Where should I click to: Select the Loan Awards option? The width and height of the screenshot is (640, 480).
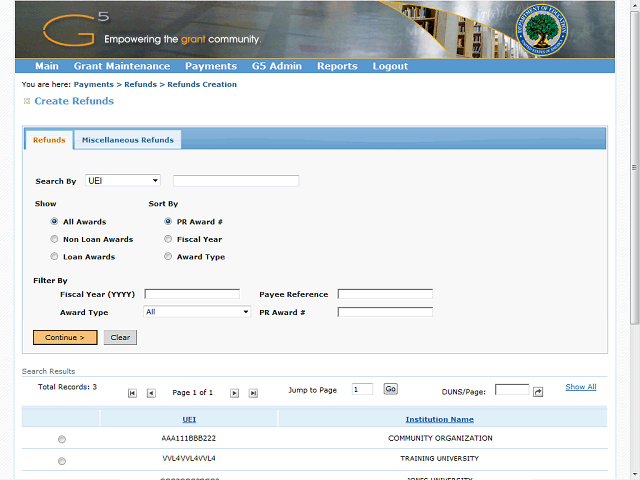54,257
